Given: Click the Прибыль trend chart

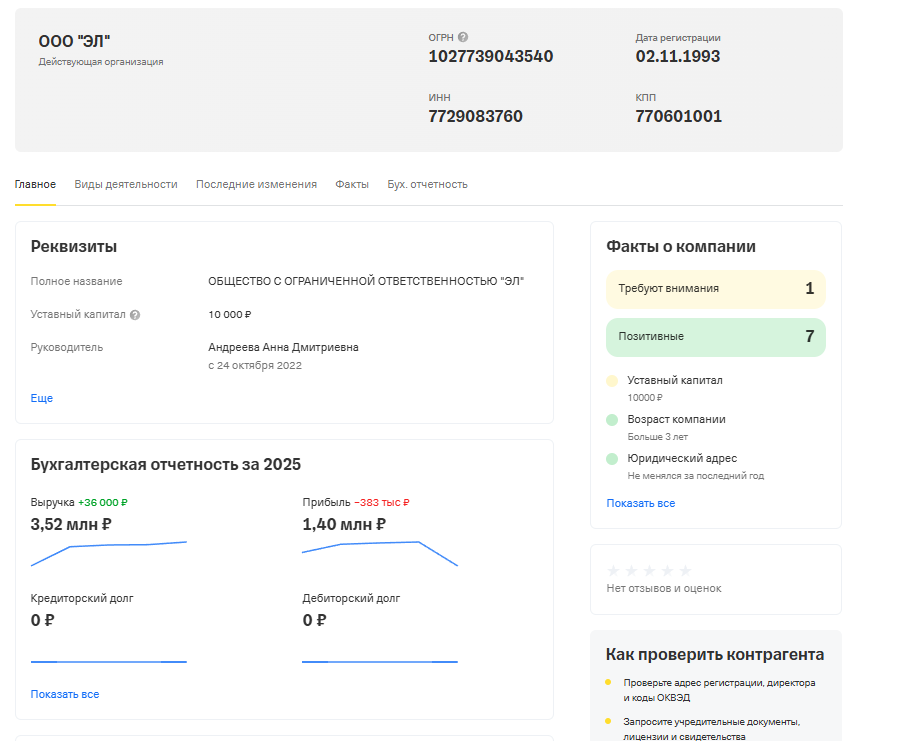Looking at the screenshot, I should click(380, 553).
